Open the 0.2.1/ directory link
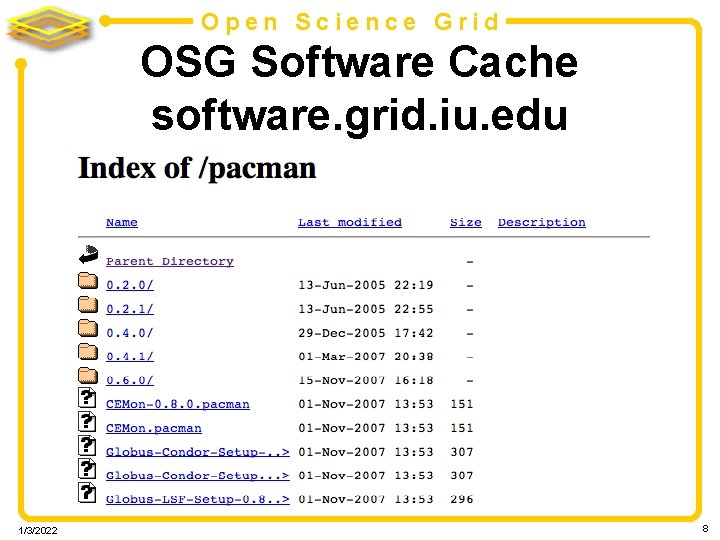Viewport: 720px width, 540px height. coord(130,309)
